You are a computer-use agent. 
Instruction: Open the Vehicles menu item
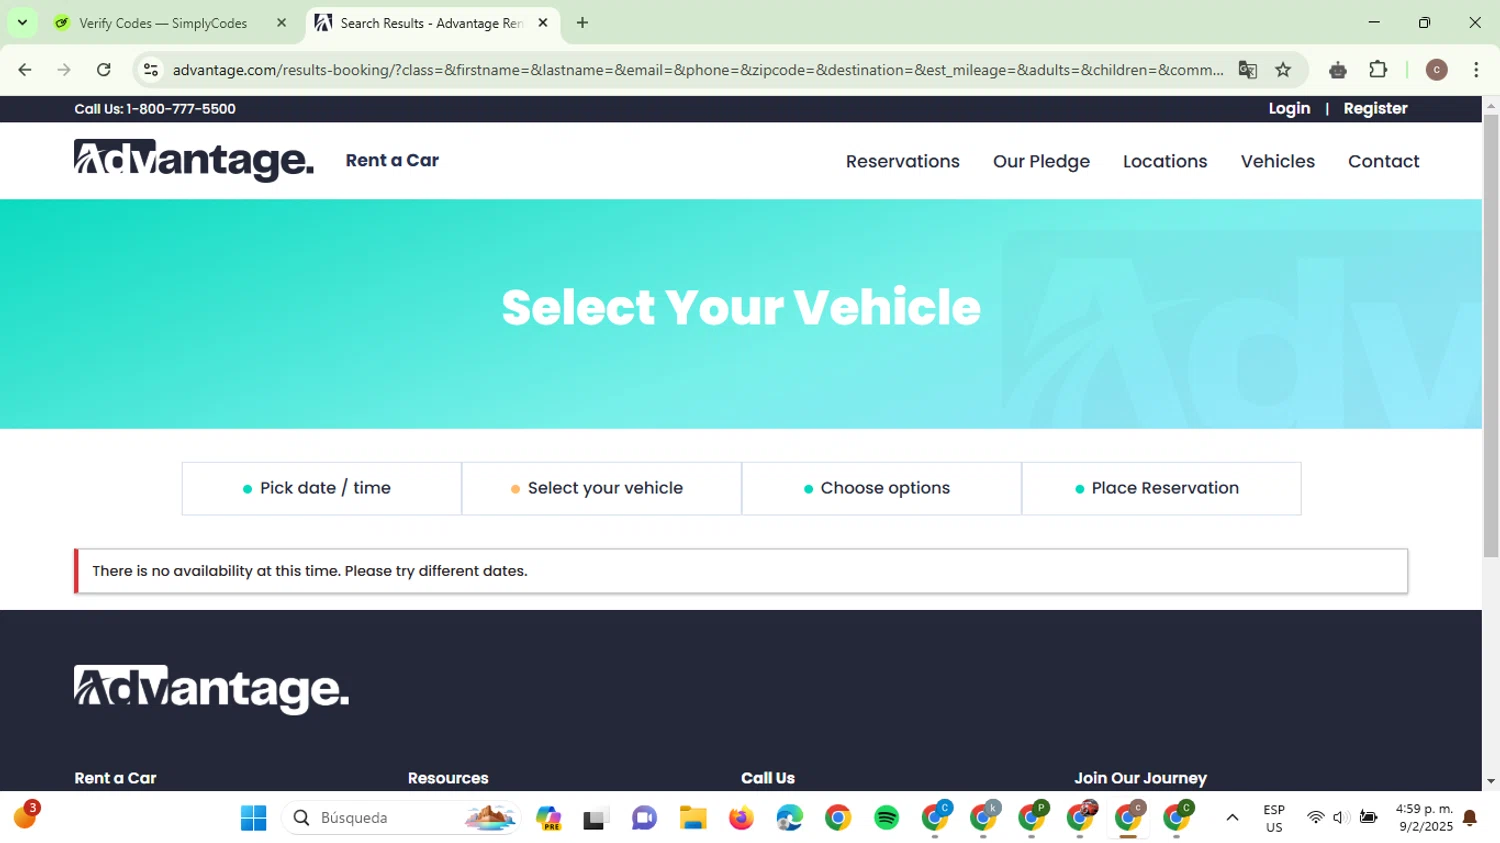click(x=1277, y=161)
